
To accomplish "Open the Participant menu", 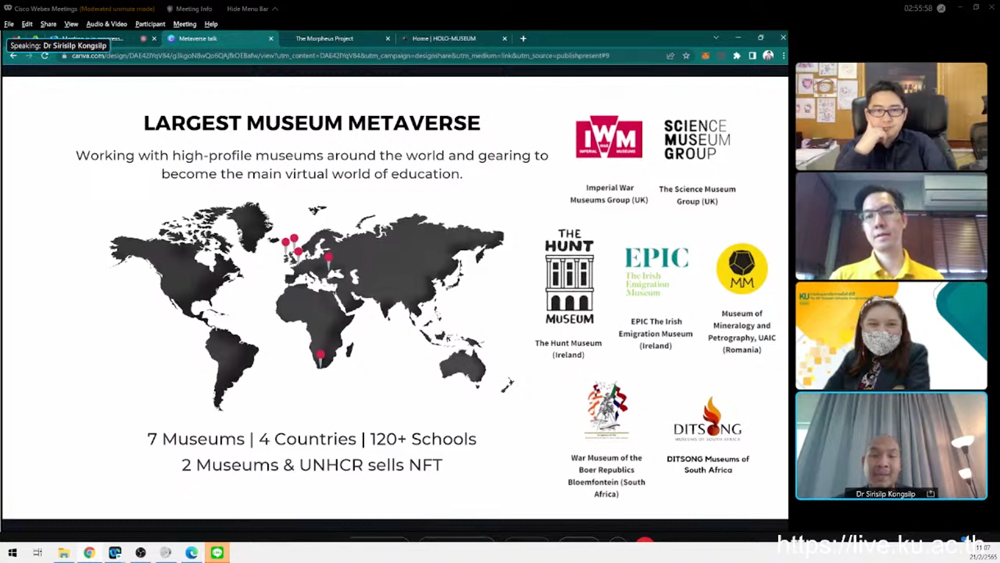I will (150, 24).
